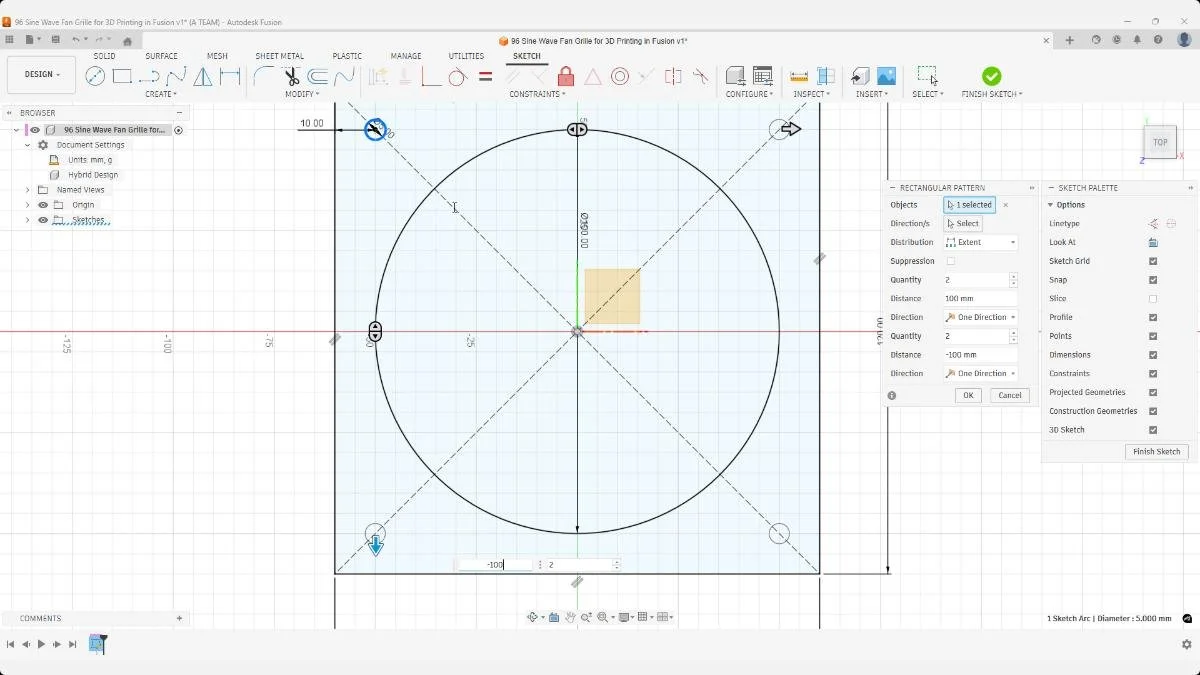Click the Home icon in quick access bar

[x=127, y=41]
